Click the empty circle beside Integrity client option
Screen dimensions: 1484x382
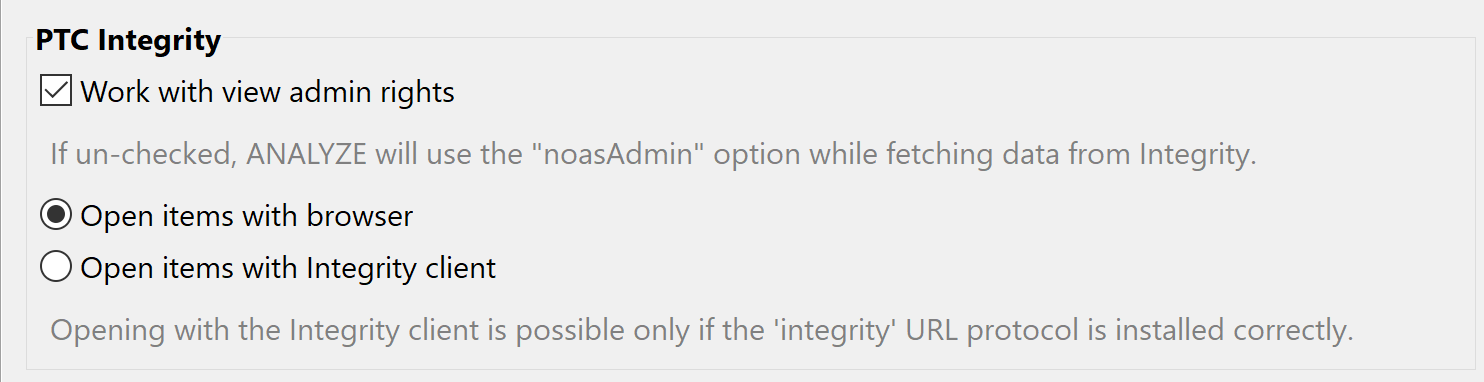[55, 267]
